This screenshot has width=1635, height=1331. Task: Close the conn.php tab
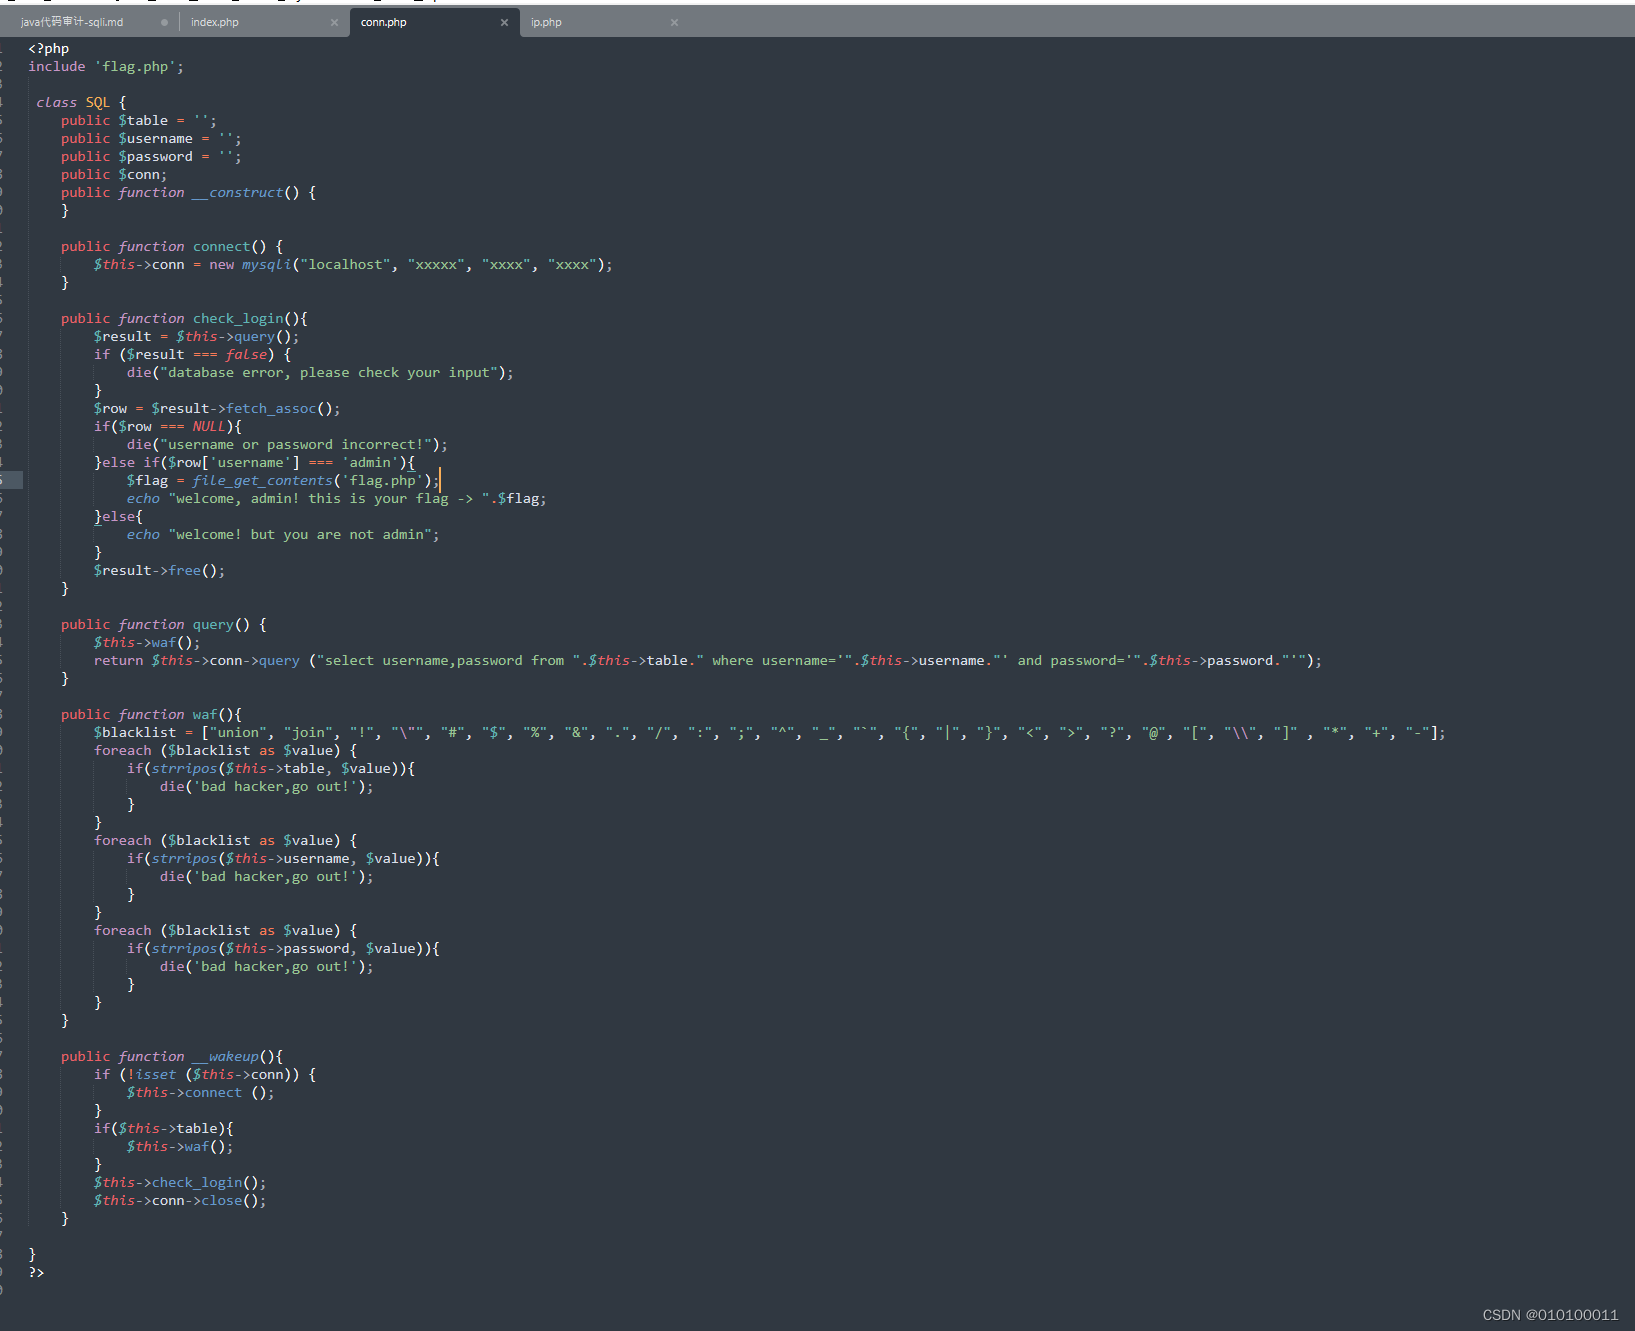(504, 22)
